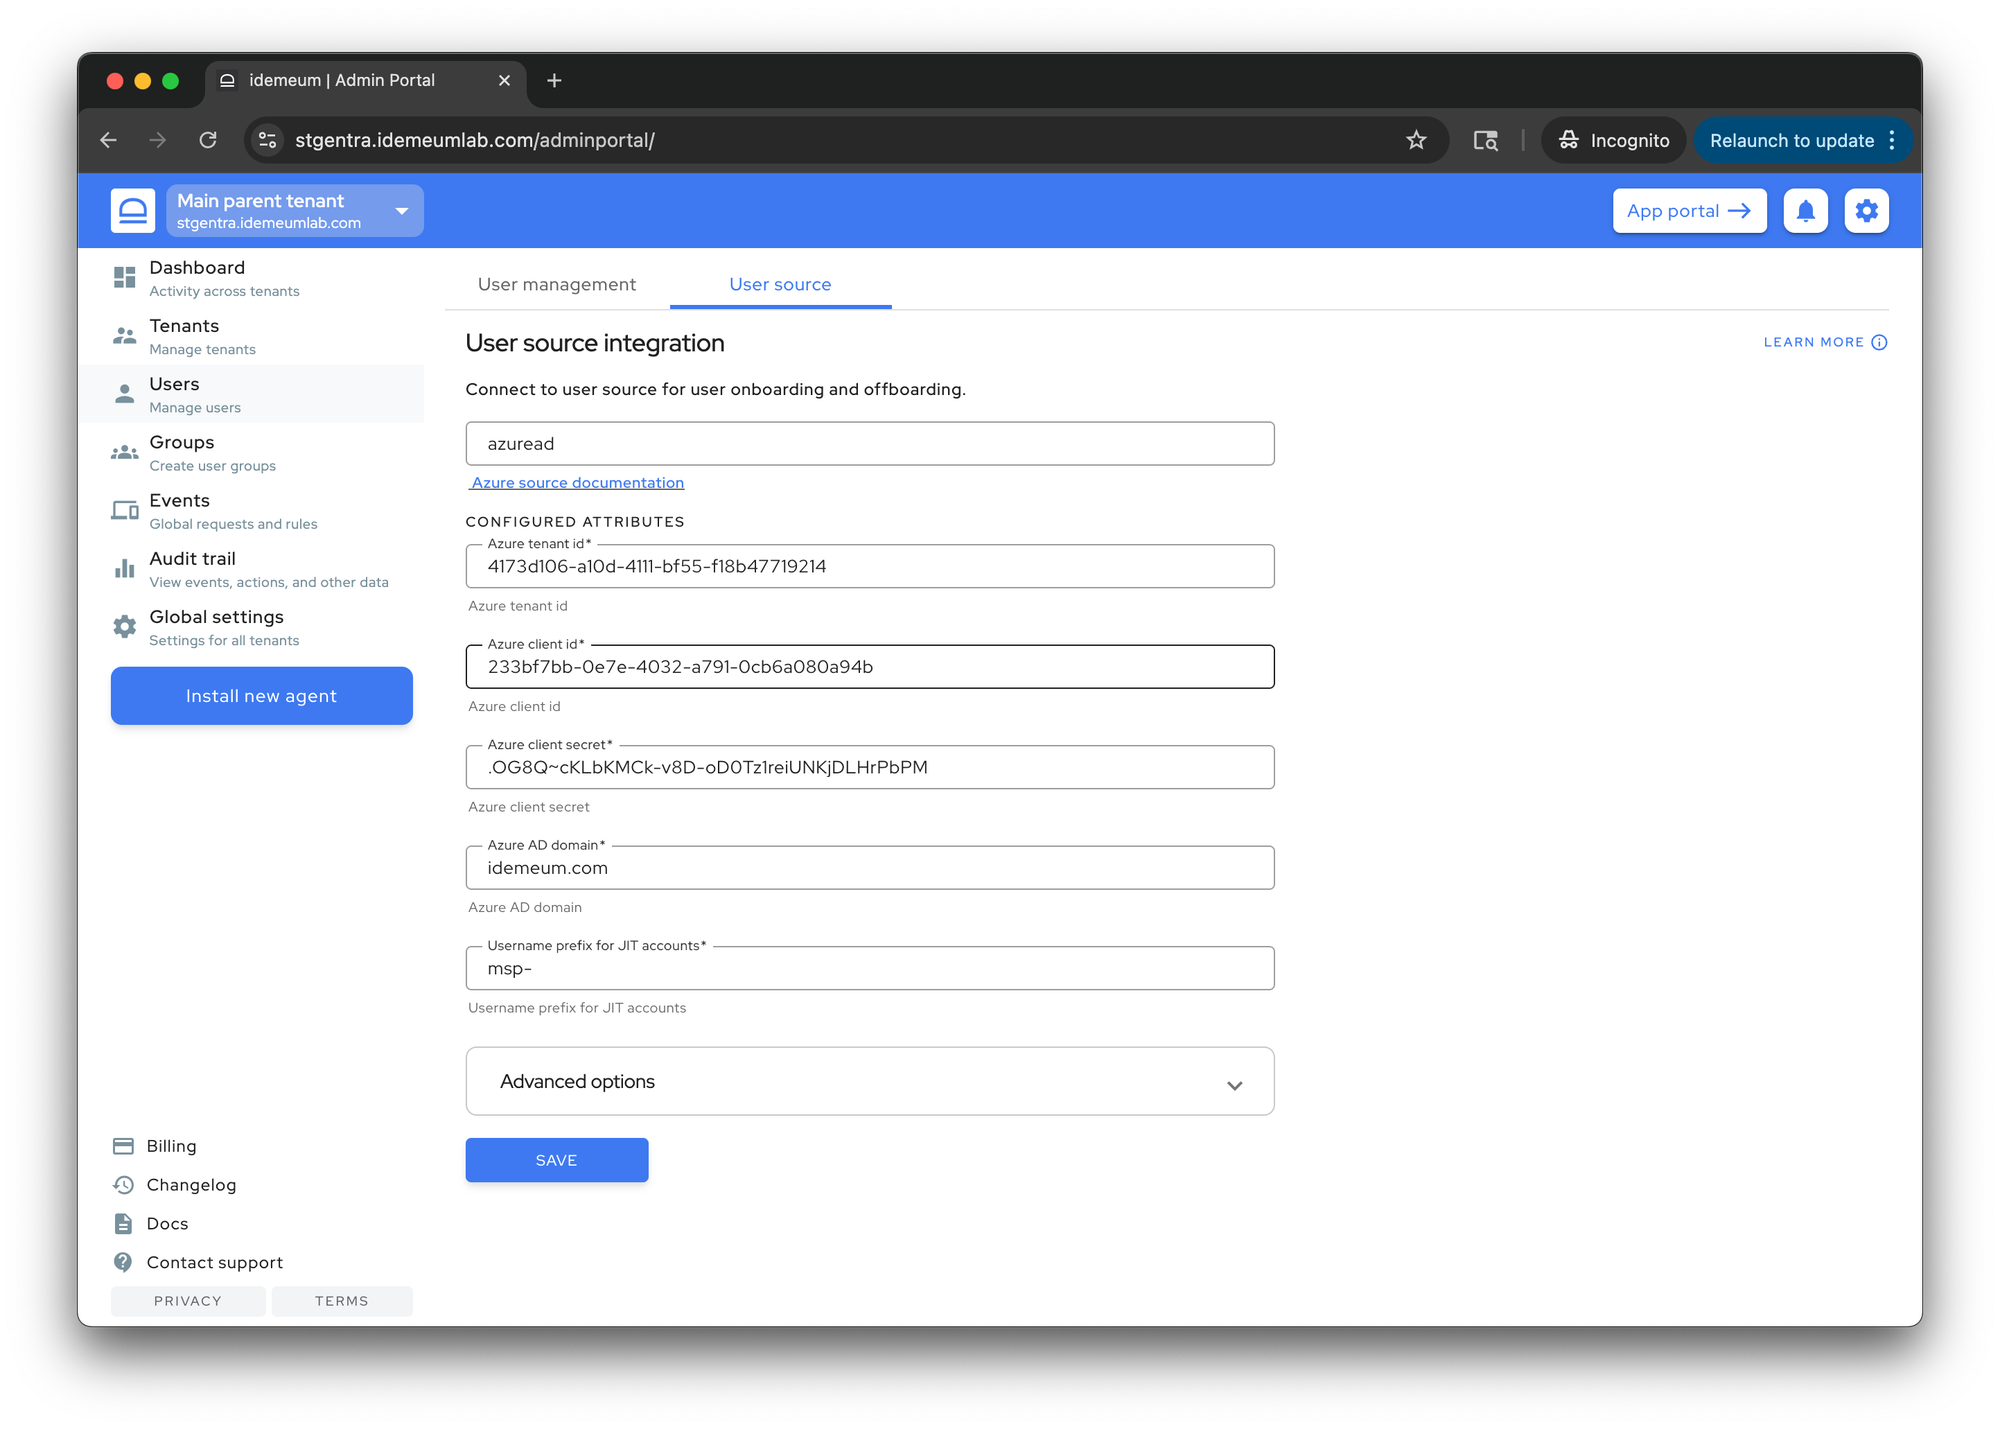Click the PRIVACY button
This screenshot has height=1429, width=2000.
(x=188, y=1301)
